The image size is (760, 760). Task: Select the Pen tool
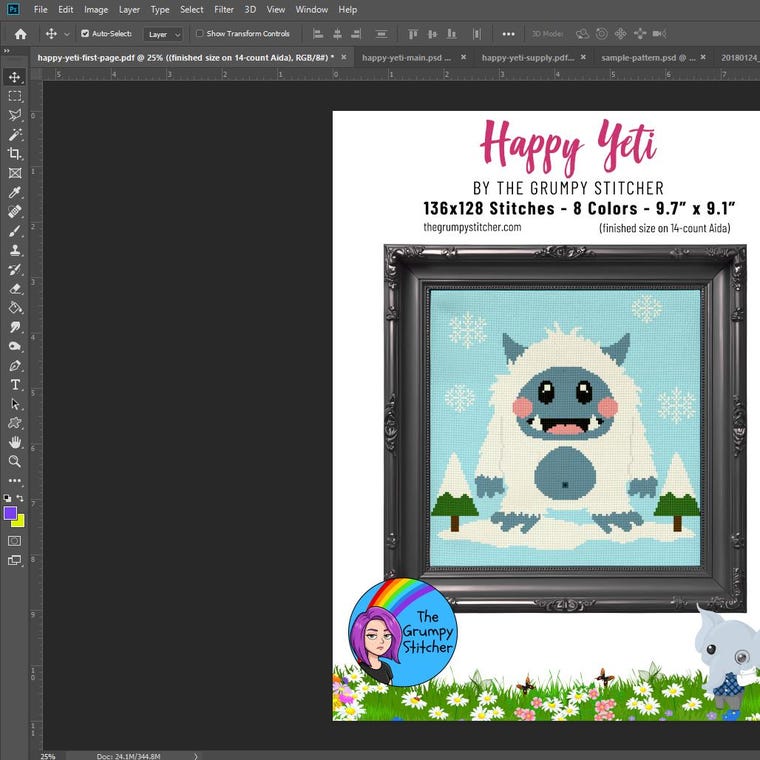(x=15, y=365)
